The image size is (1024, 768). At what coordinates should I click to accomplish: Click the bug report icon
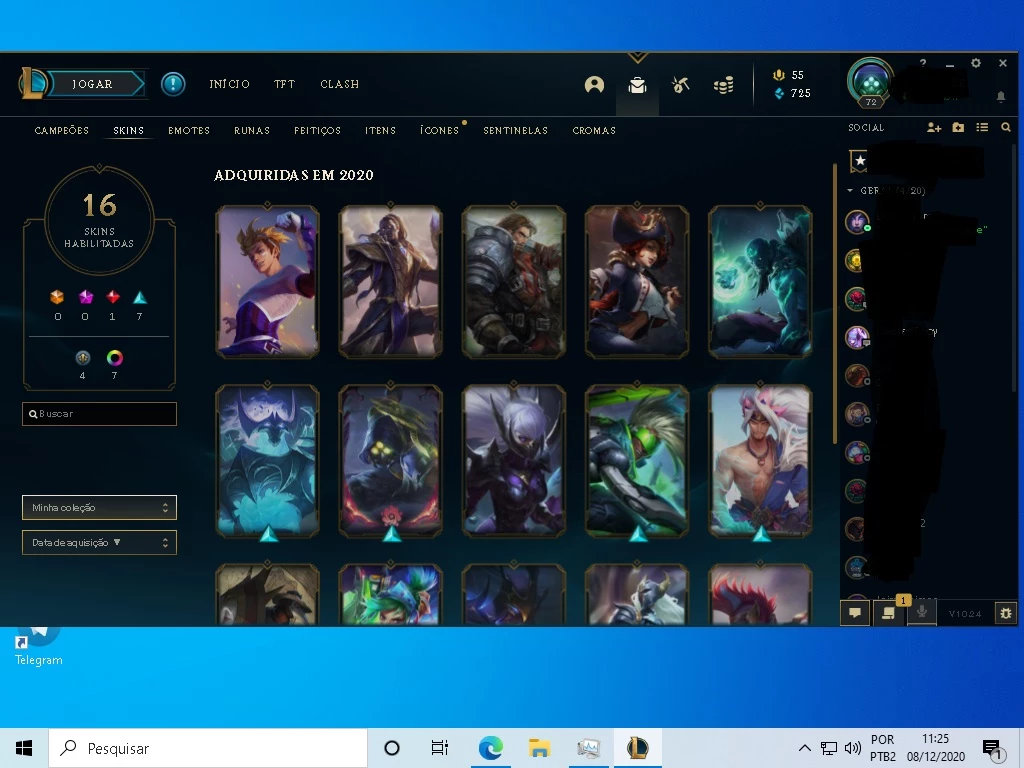click(1006, 613)
